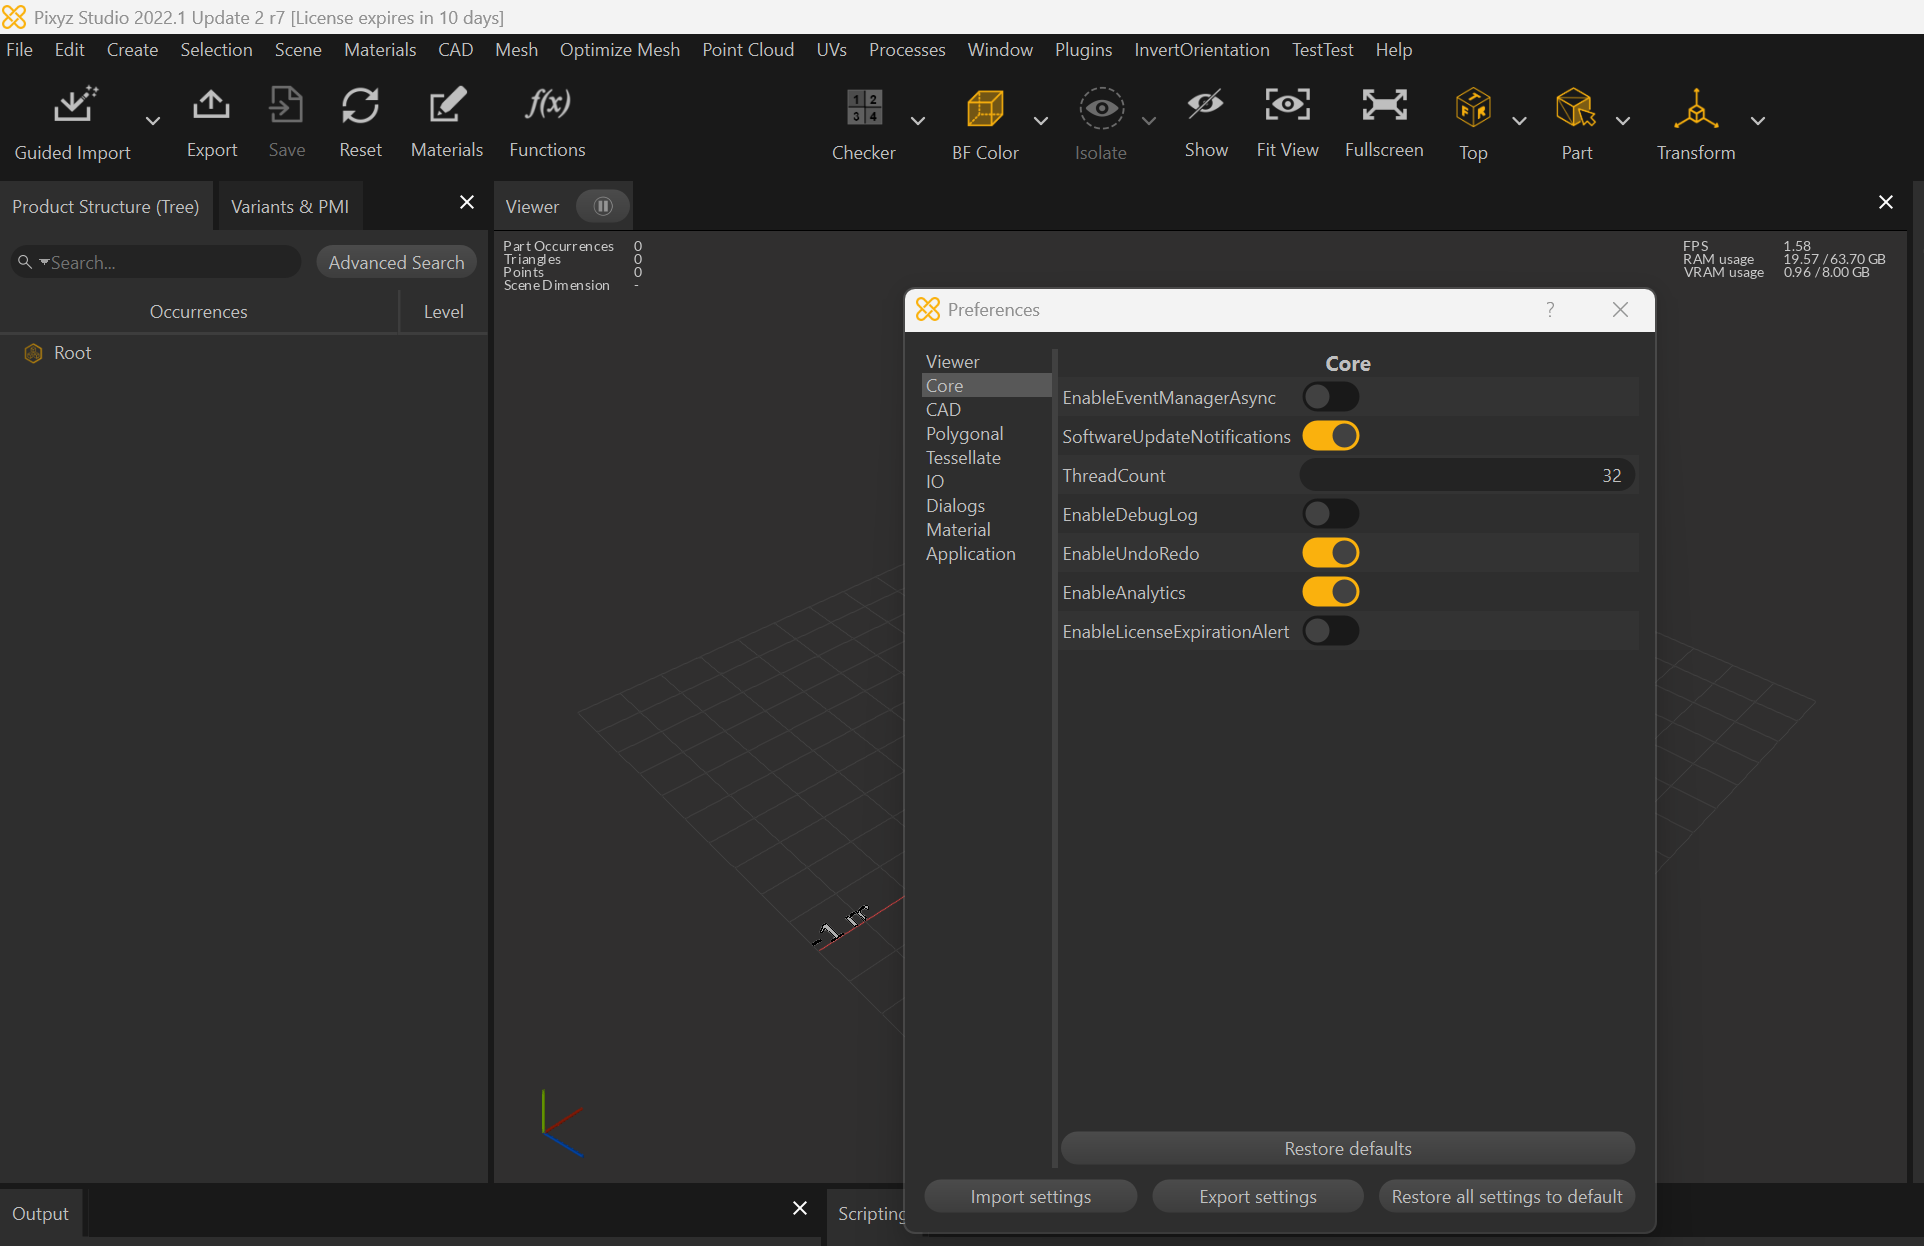
Task: Click the Advanced Search button
Action: (396, 262)
